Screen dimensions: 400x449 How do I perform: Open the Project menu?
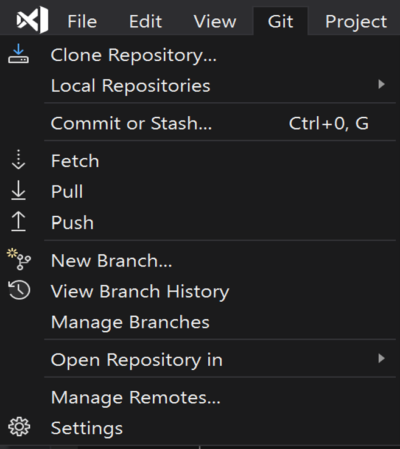point(356,22)
